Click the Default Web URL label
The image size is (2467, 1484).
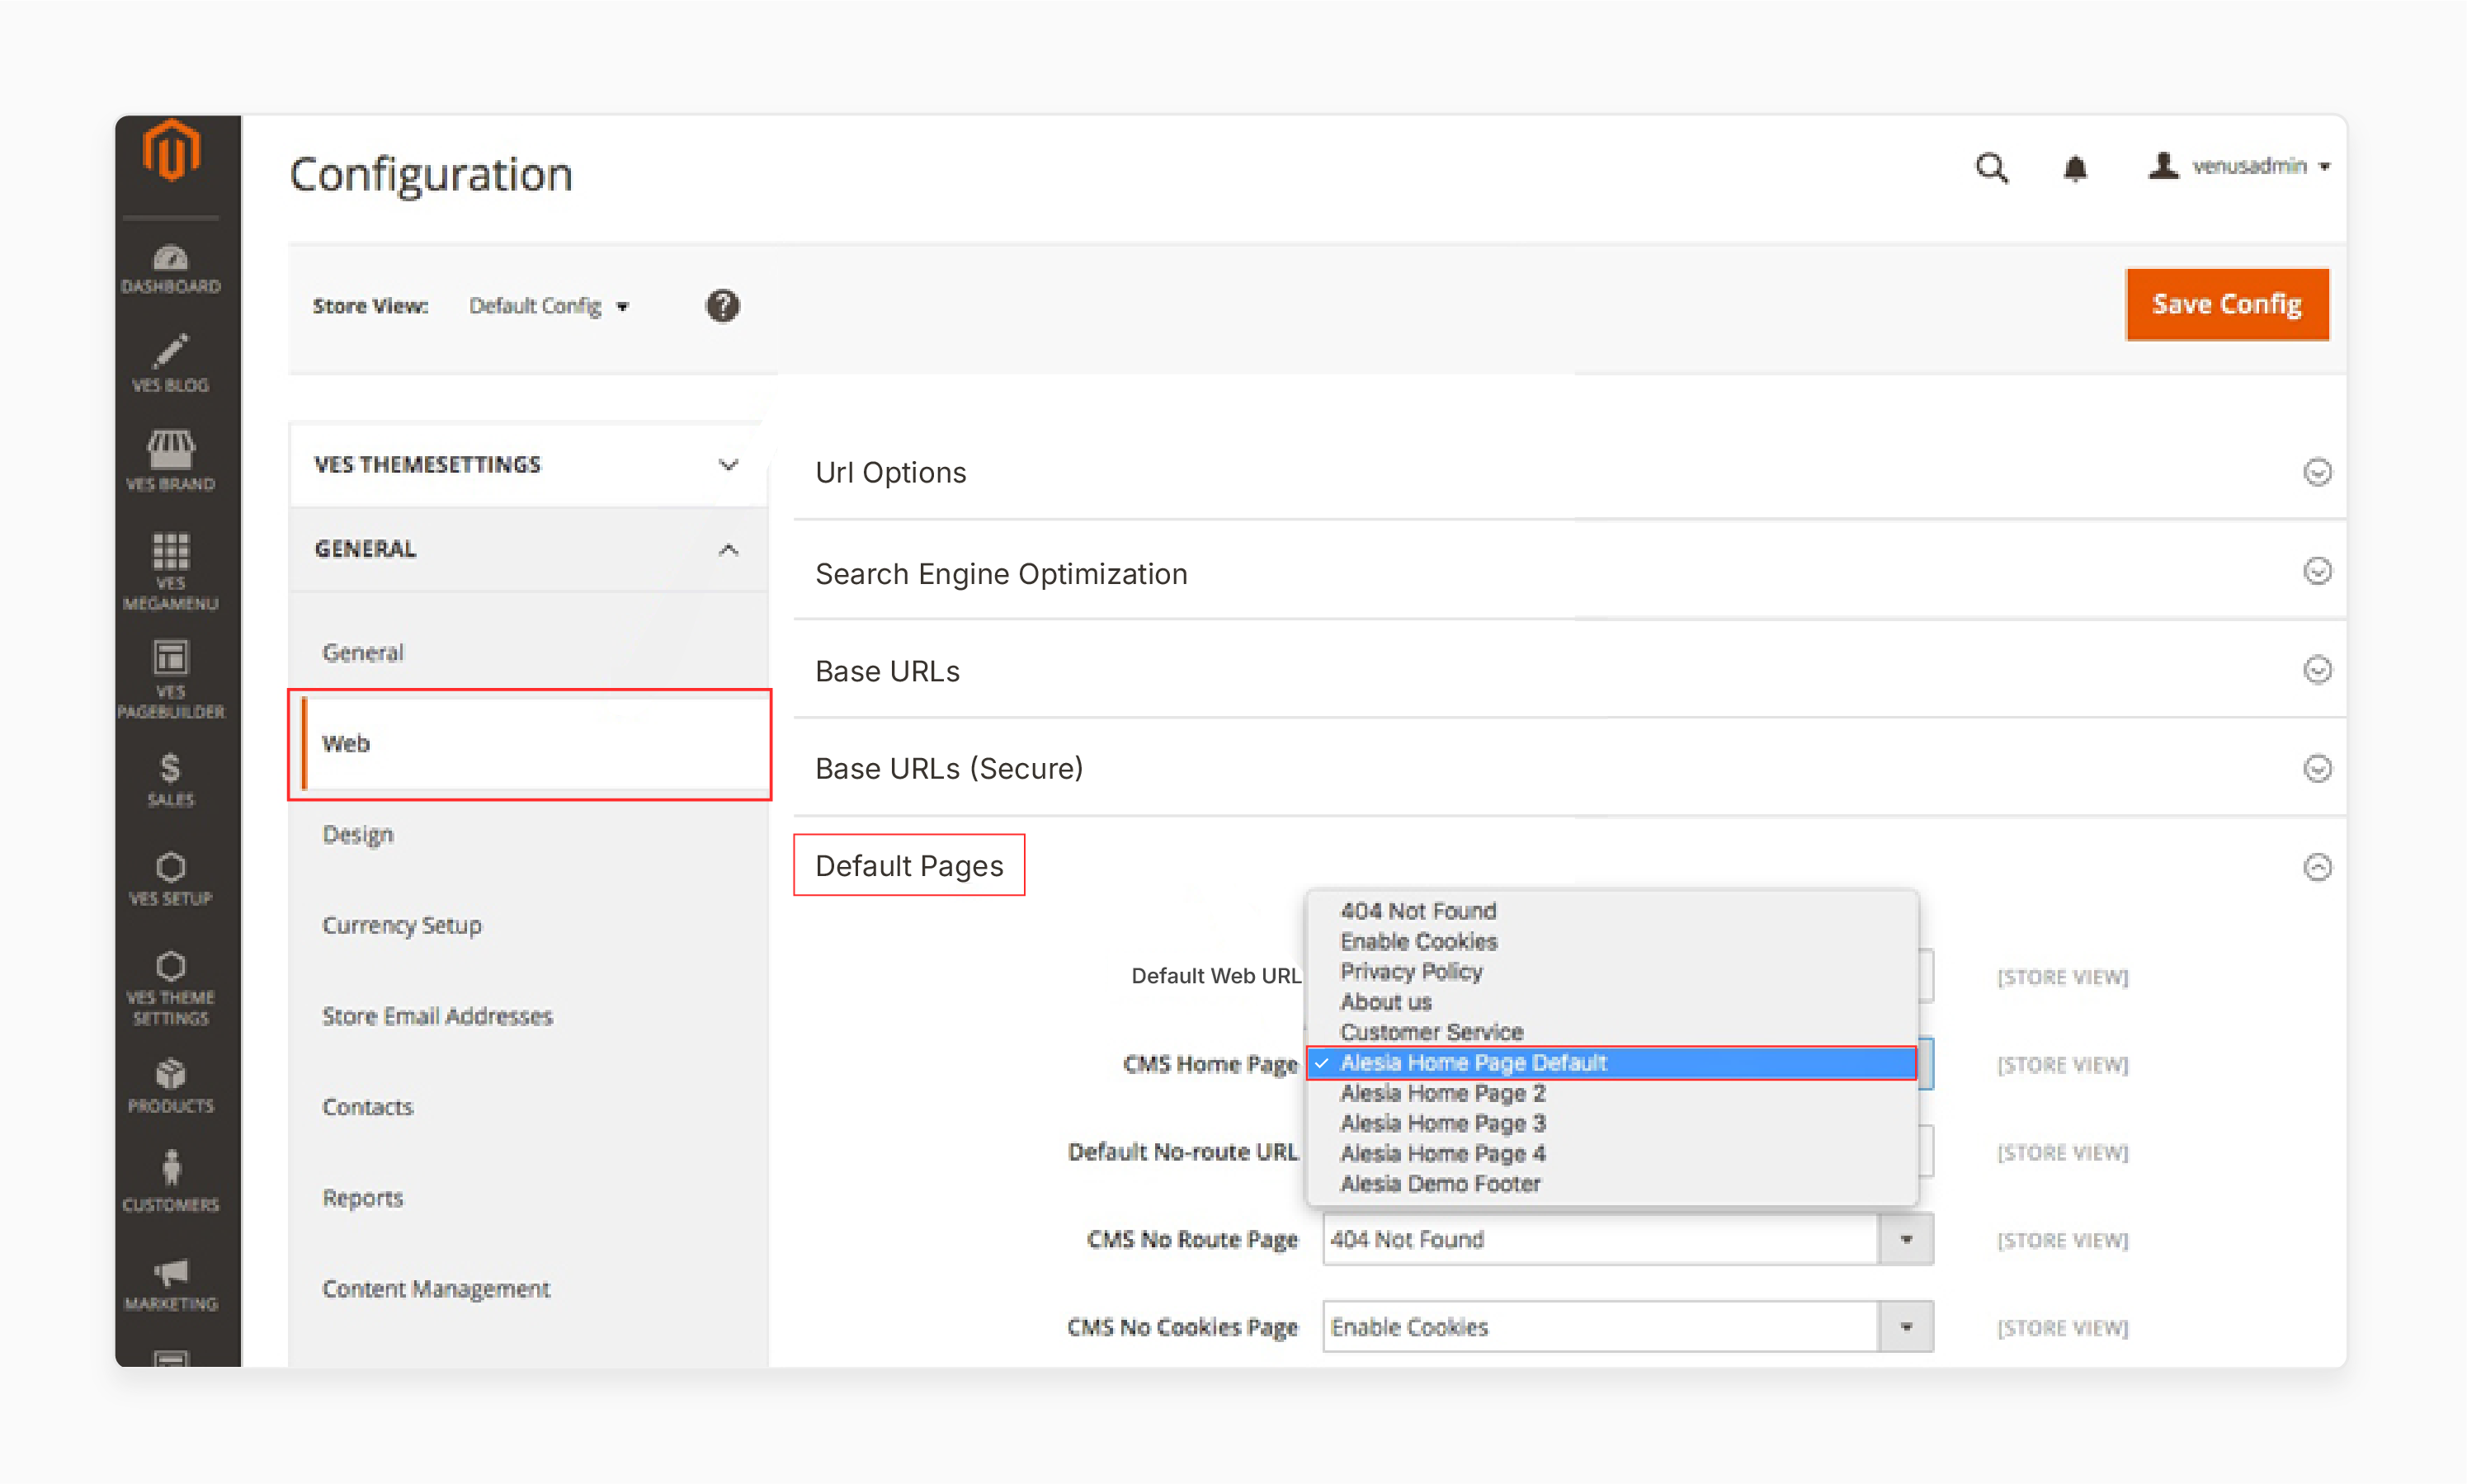pos(1216,976)
